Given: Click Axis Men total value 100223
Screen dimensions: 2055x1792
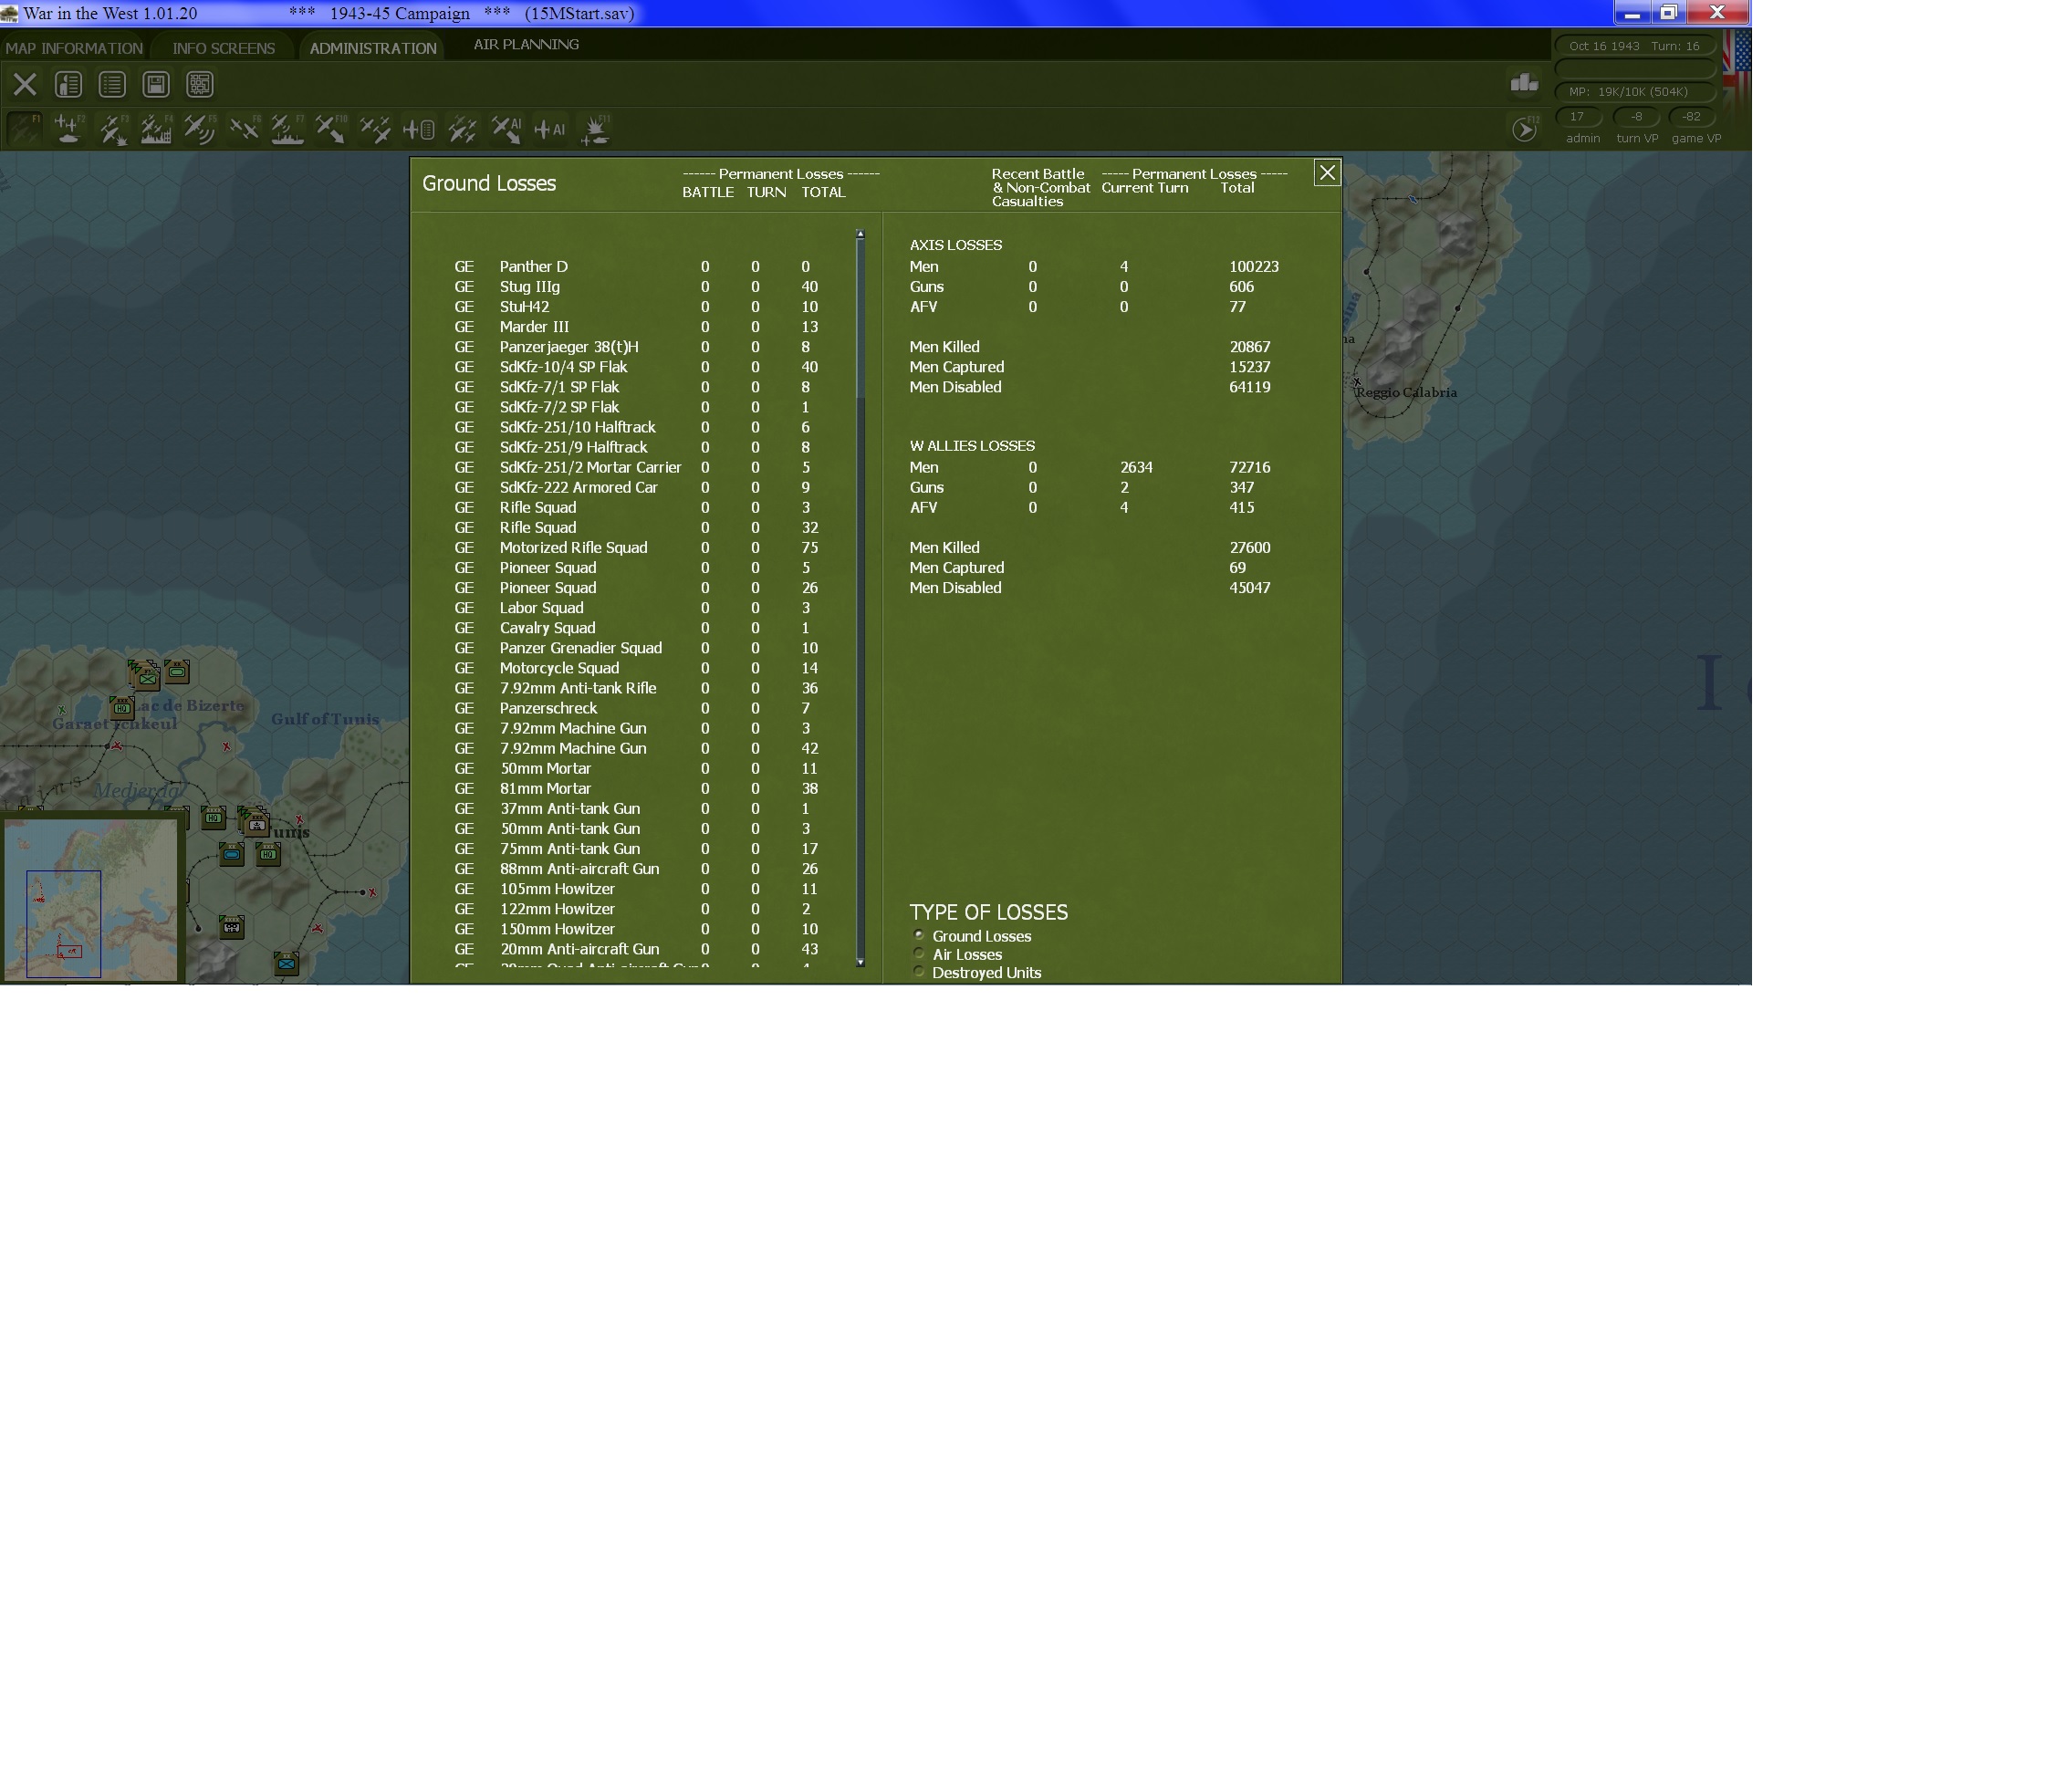Looking at the screenshot, I should click(x=1253, y=267).
